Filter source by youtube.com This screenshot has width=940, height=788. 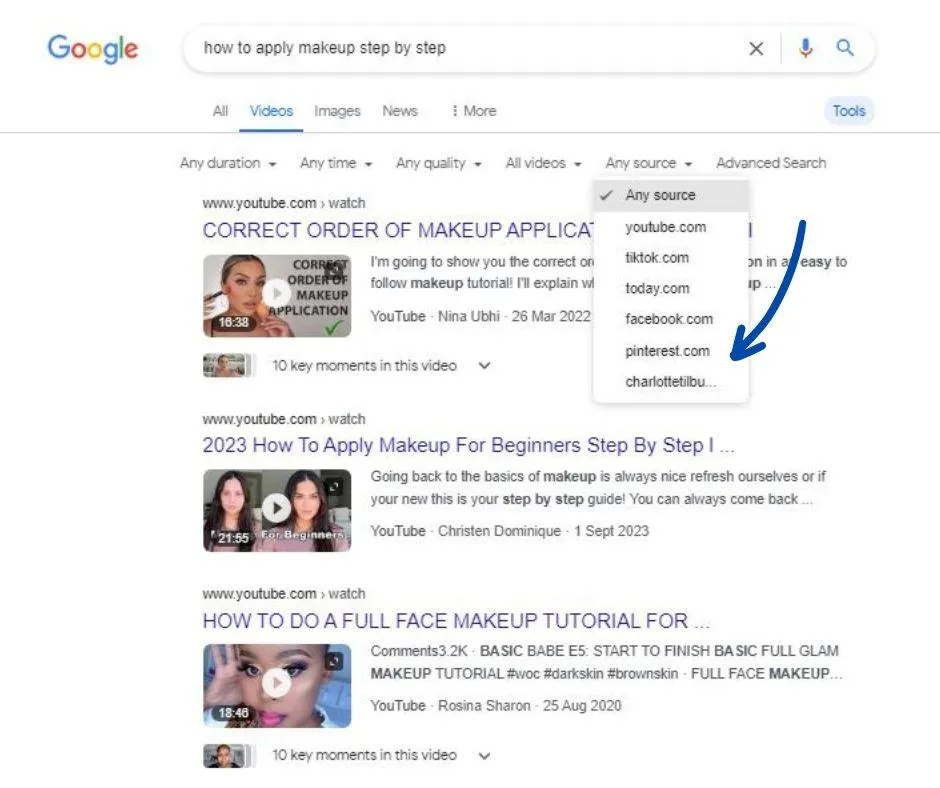[x=671, y=227]
